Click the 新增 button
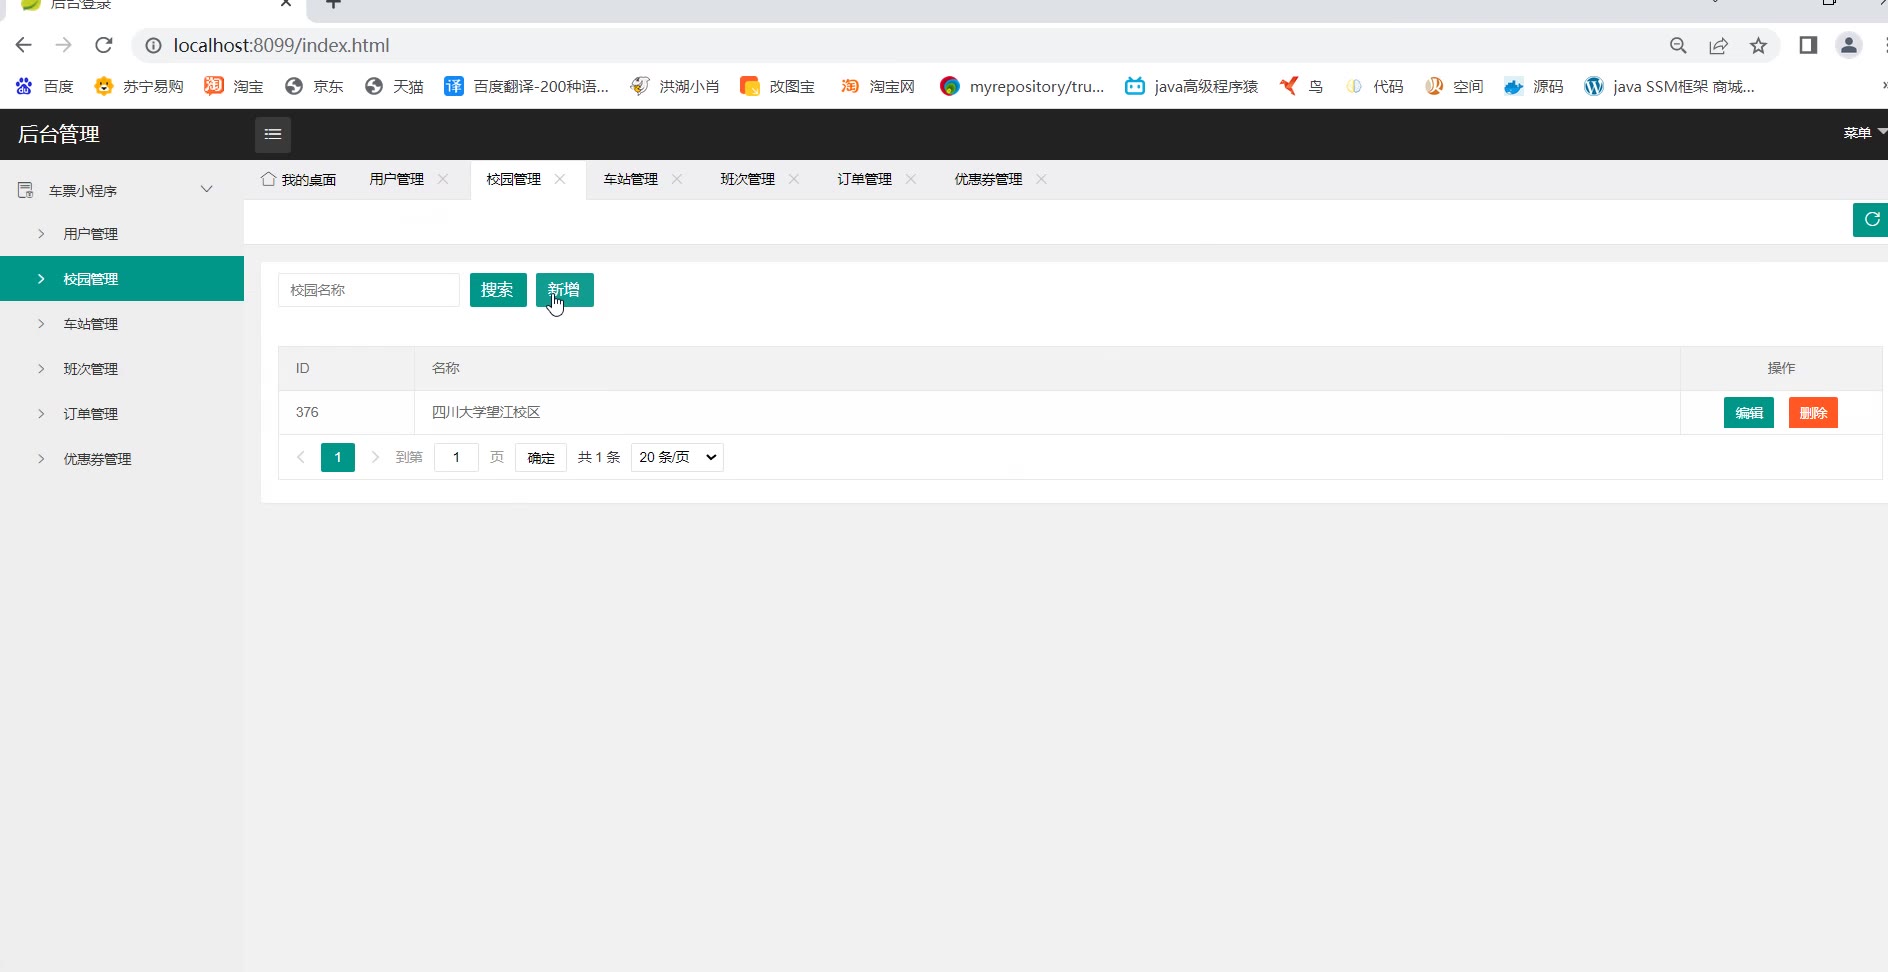The height and width of the screenshot is (972, 1888). (565, 290)
